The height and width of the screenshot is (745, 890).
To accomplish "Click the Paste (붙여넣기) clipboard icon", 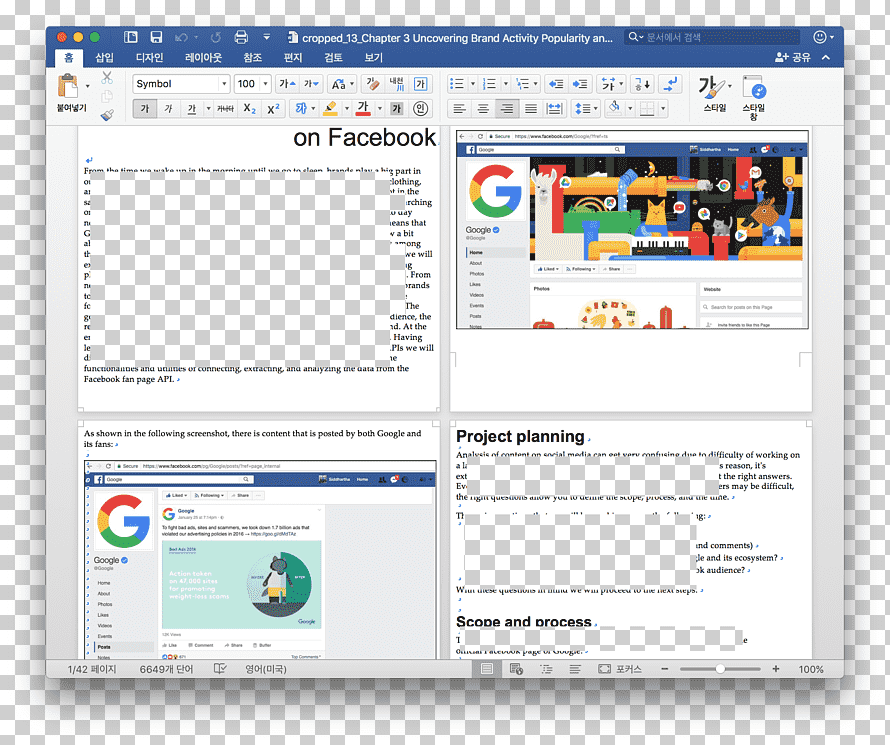I will coord(68,86).
